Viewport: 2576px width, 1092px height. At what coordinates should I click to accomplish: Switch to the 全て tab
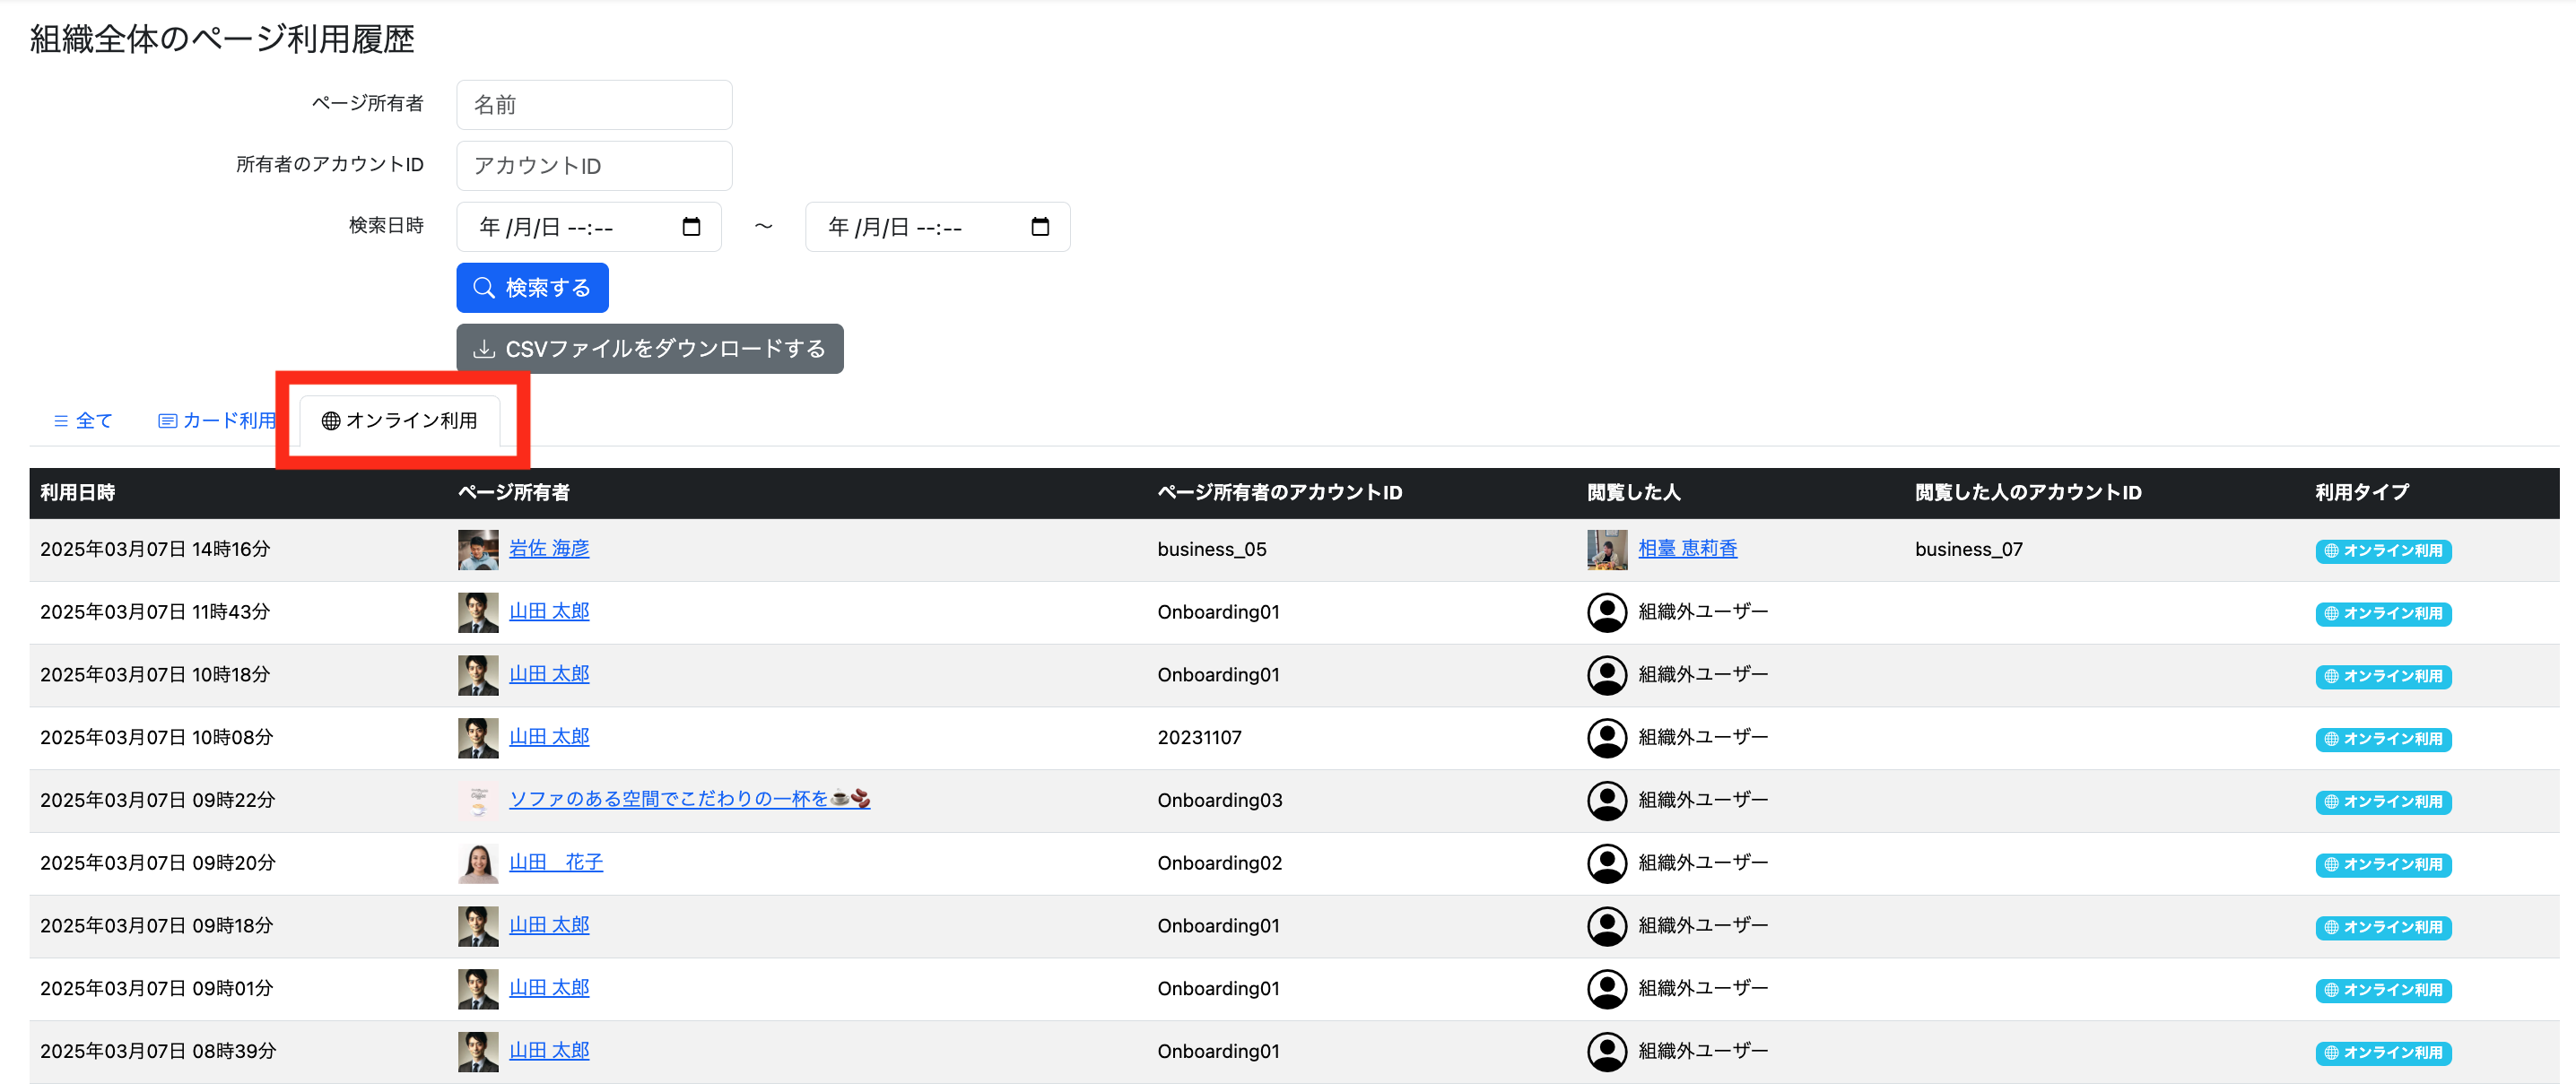[83, 421]
